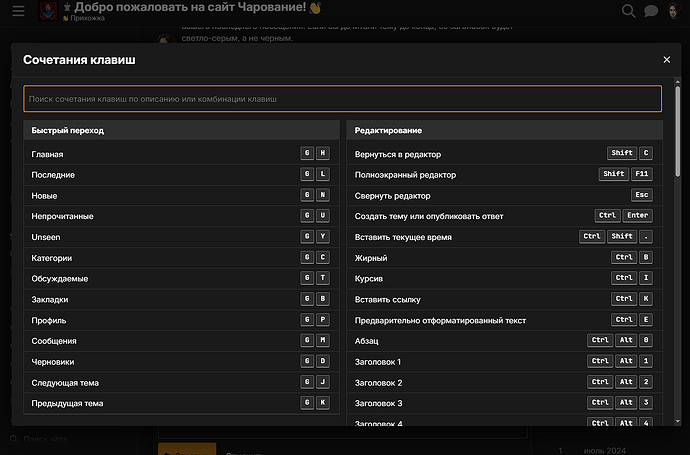This screenshot has height=455, width=690.
Task: Select the Главная shortcut row
Action: tap(181, 154)
